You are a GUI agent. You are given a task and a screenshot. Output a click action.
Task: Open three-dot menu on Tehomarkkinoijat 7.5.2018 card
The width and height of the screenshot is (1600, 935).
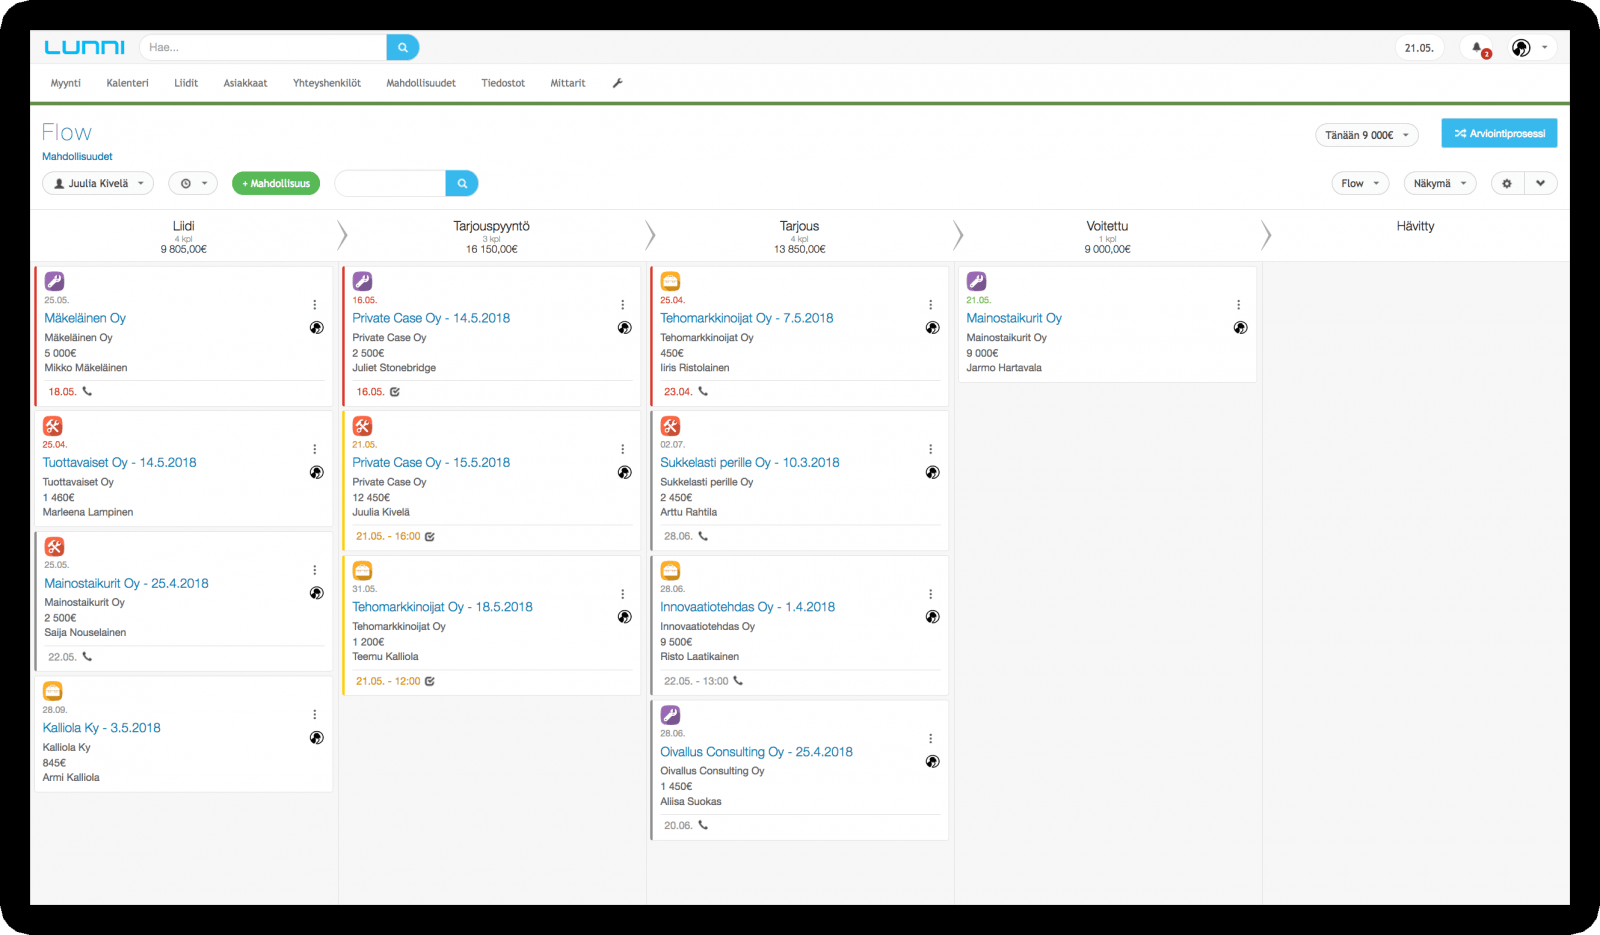click(x=930, y=305)
